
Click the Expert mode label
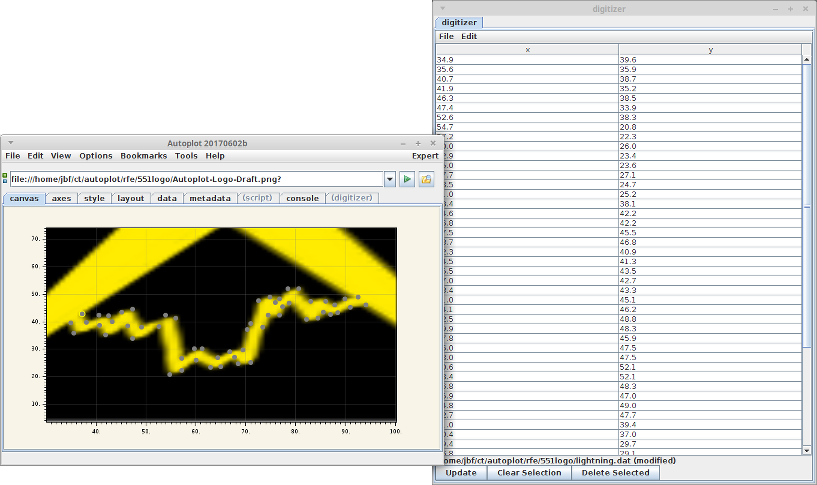(425, 156)
